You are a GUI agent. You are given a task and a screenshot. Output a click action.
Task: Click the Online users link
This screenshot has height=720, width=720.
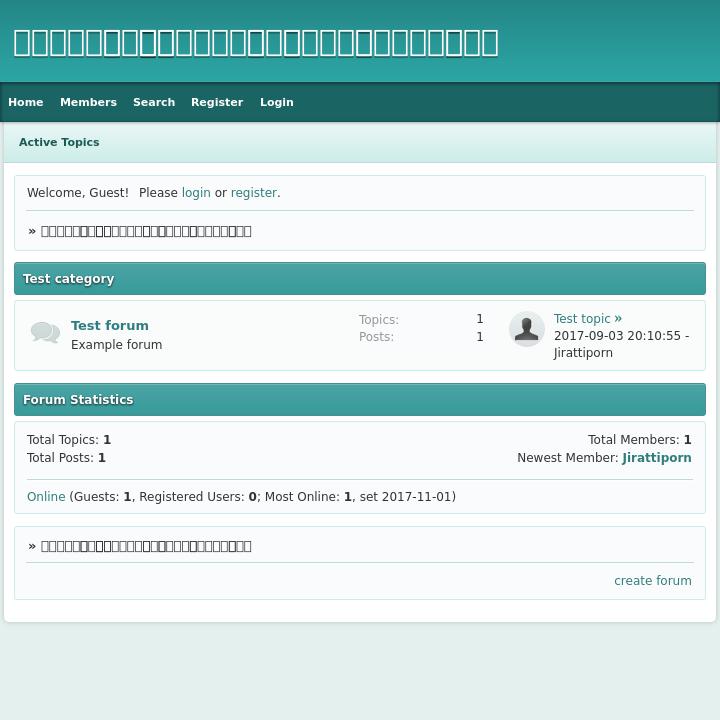(x=46, y=497)
